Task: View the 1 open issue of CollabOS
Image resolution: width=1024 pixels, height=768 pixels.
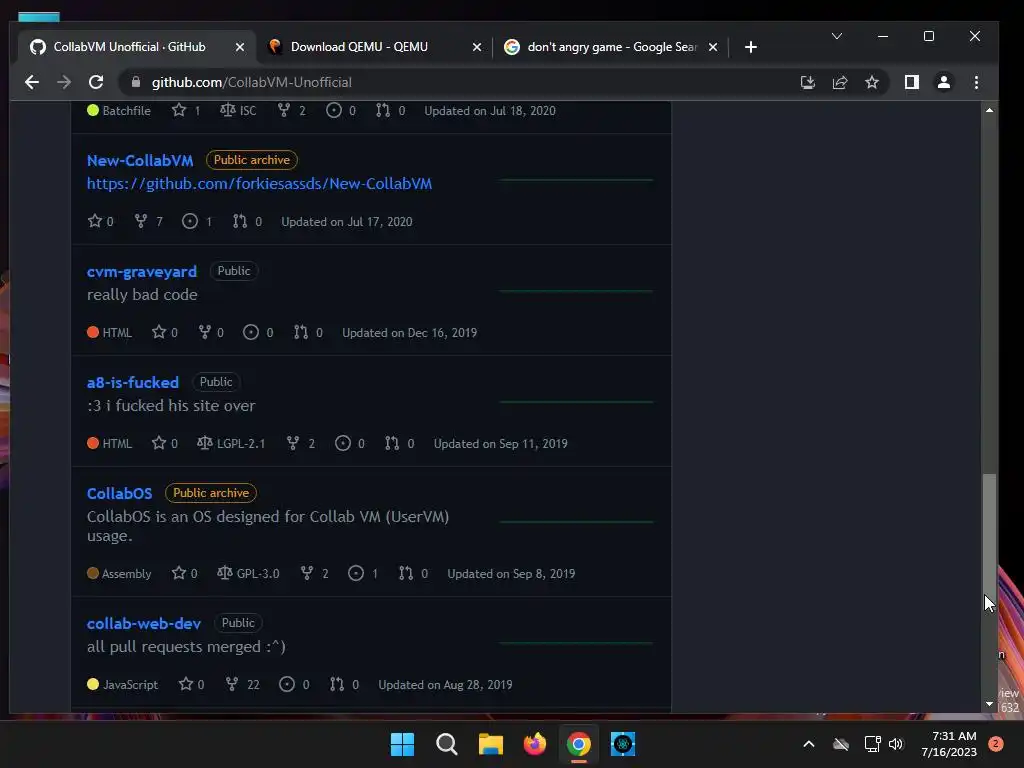Action: coord(363,573)
